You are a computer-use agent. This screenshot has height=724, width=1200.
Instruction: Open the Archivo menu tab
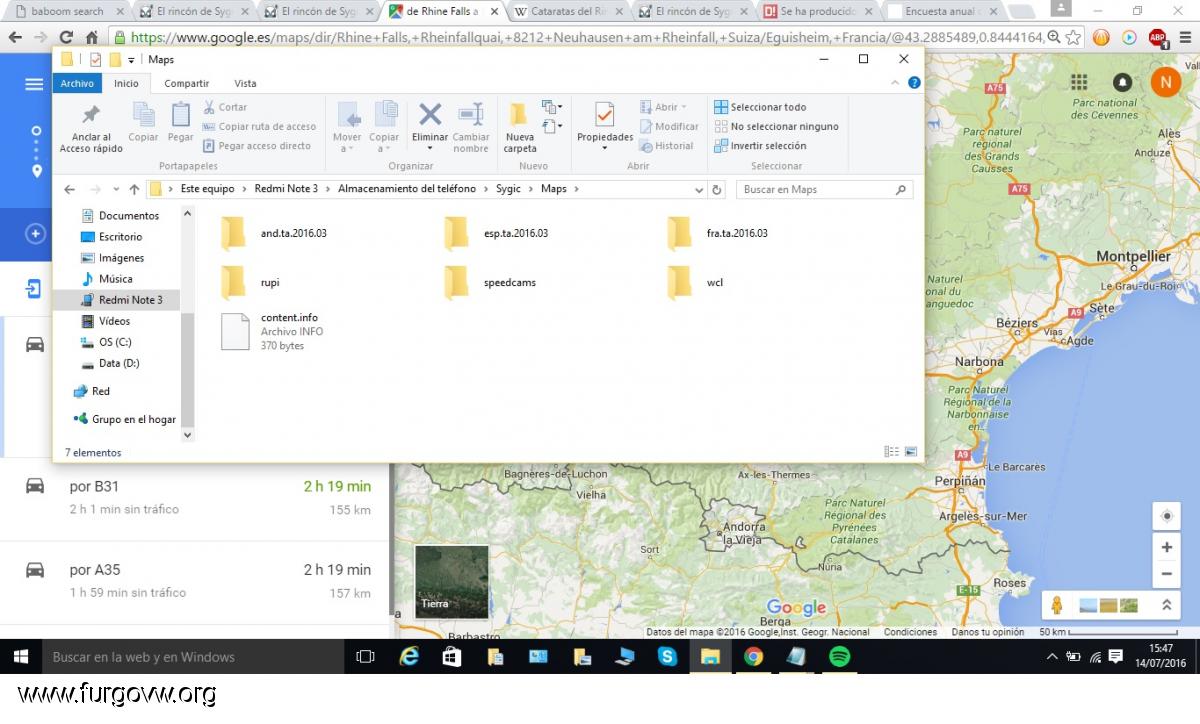click(x=77, y=84)
